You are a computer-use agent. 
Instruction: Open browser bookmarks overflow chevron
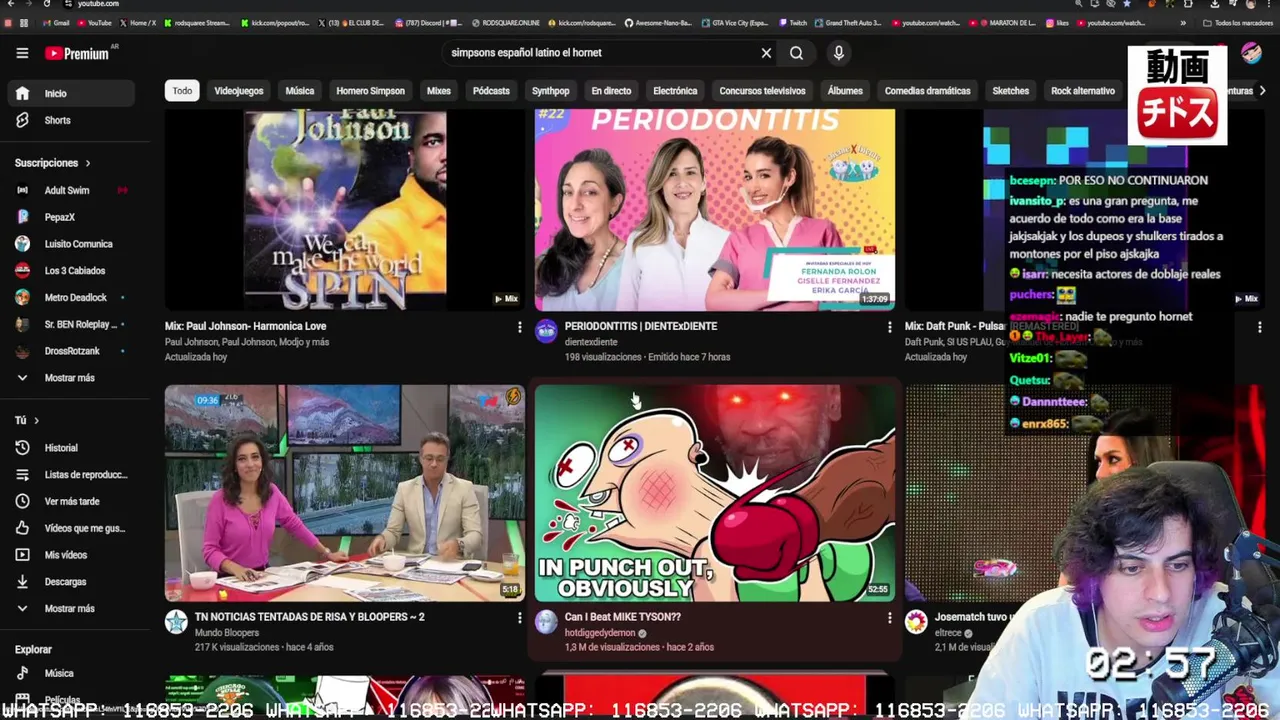coord(1184,23)
